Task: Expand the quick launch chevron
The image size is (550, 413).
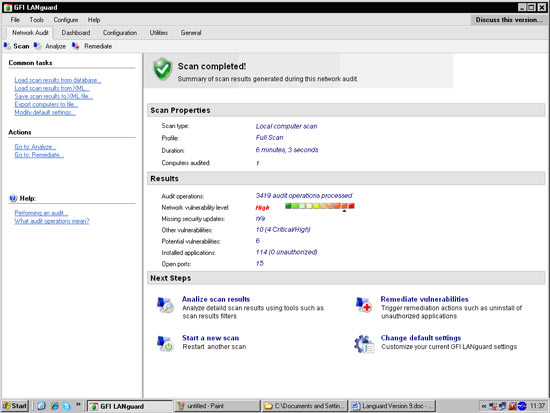Action: click(78, 405)
